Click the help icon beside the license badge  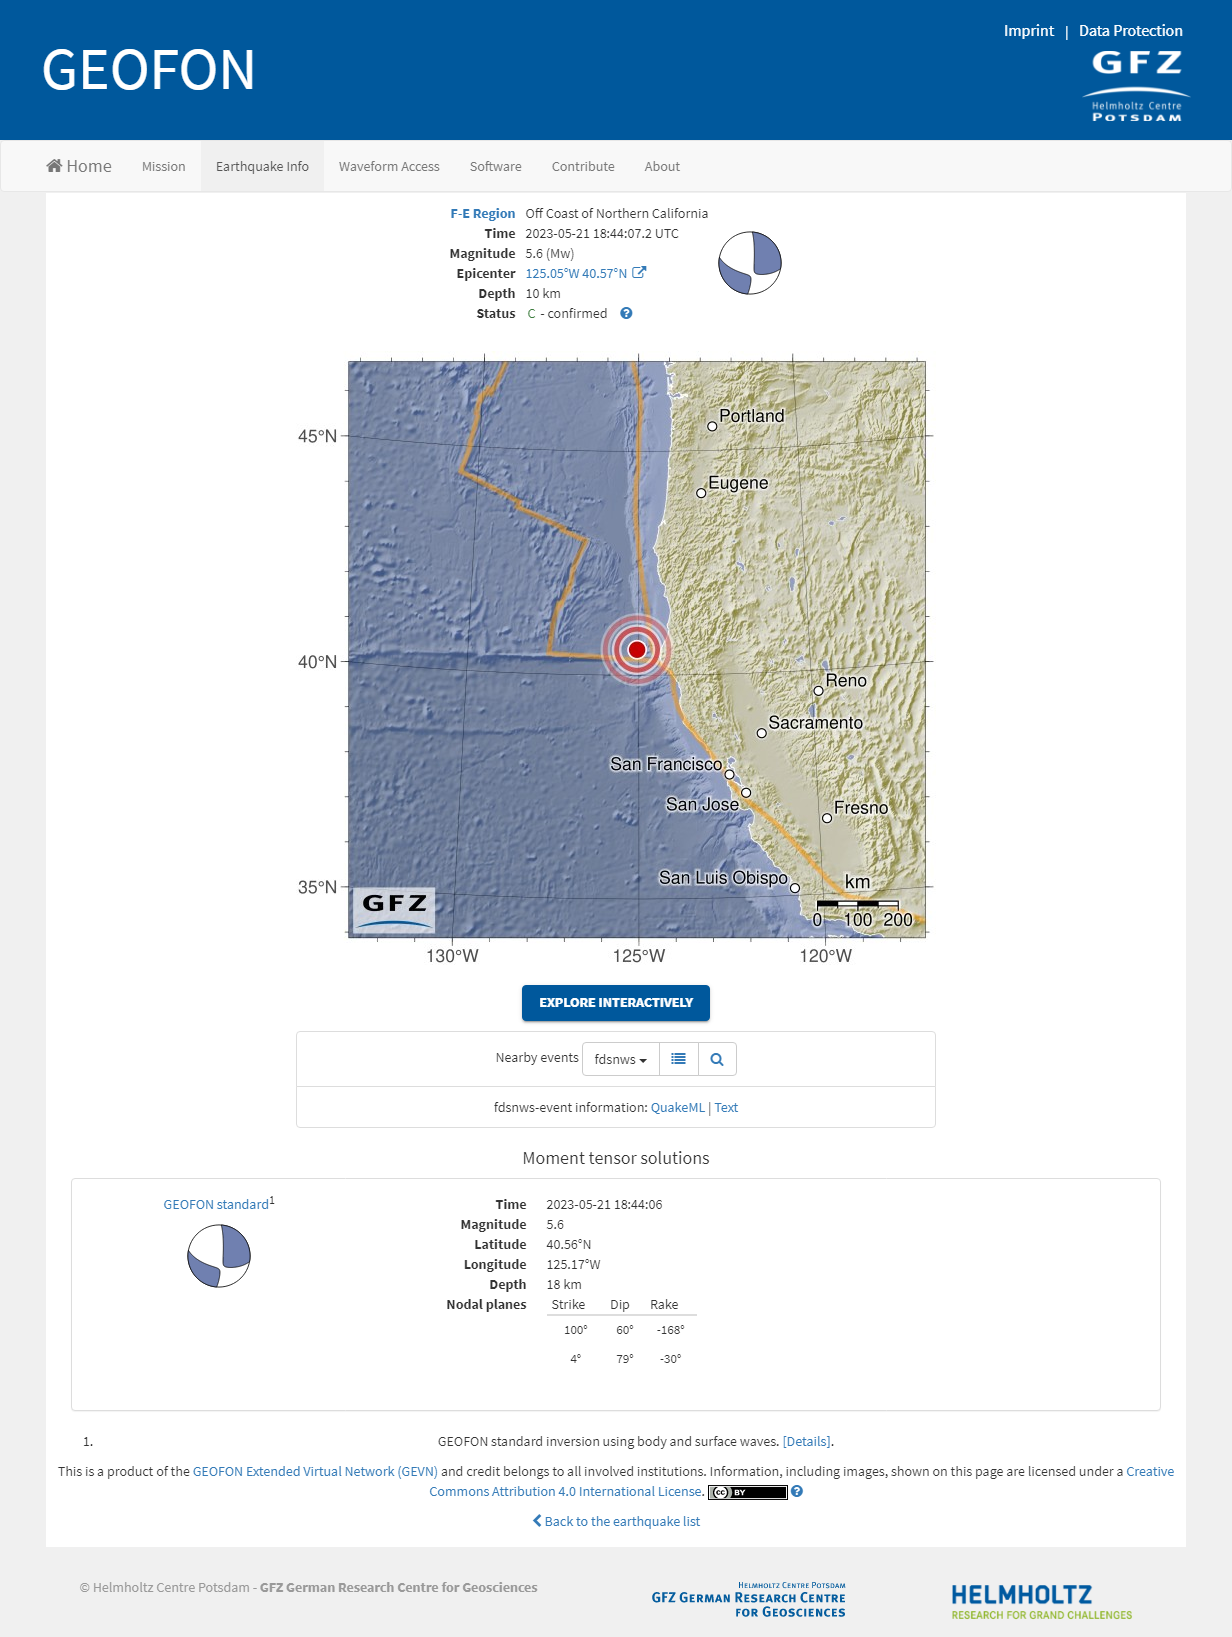(x=797, y=1491)
